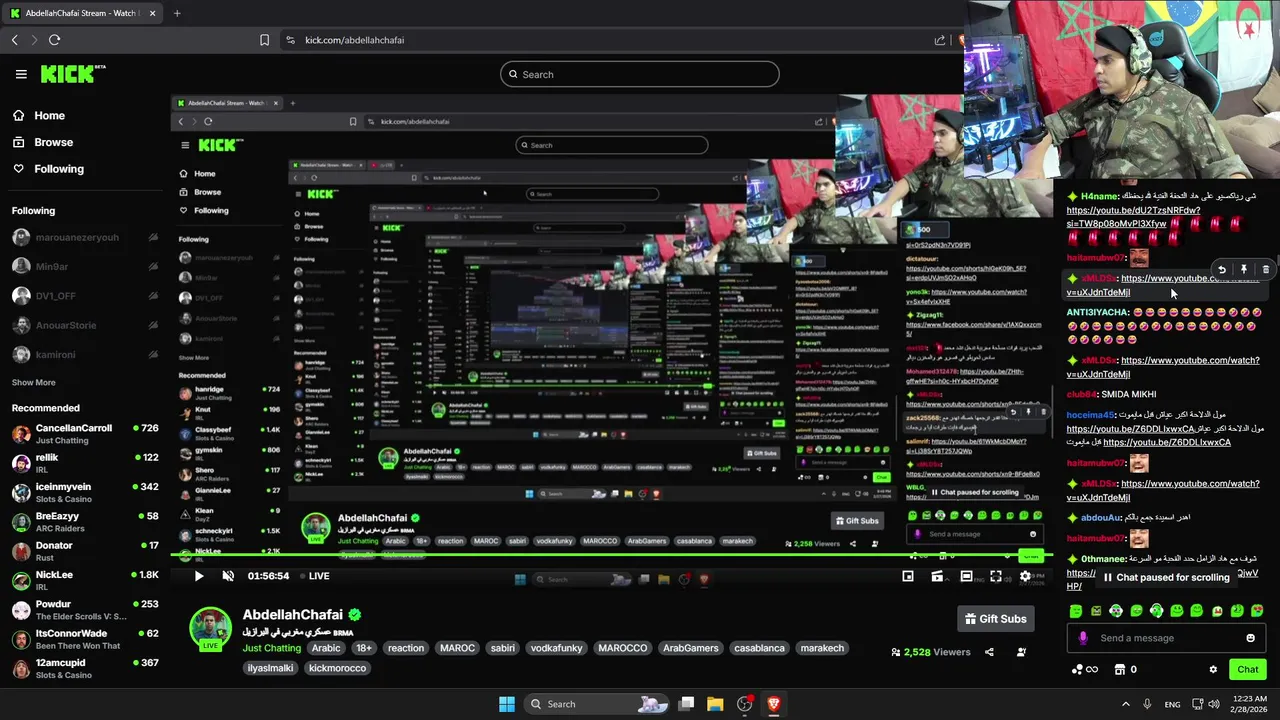Click the chat identity icon in message box

tap(1083, 638)
